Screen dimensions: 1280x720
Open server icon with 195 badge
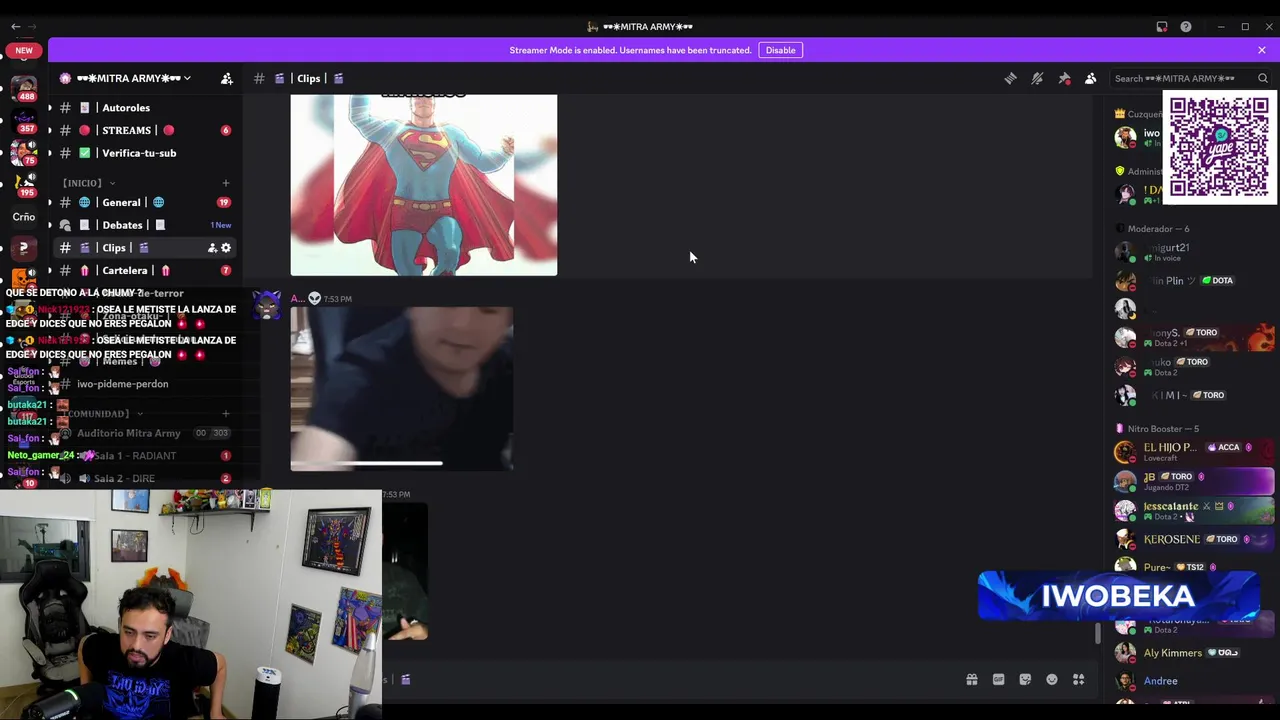tap(24, 184)
